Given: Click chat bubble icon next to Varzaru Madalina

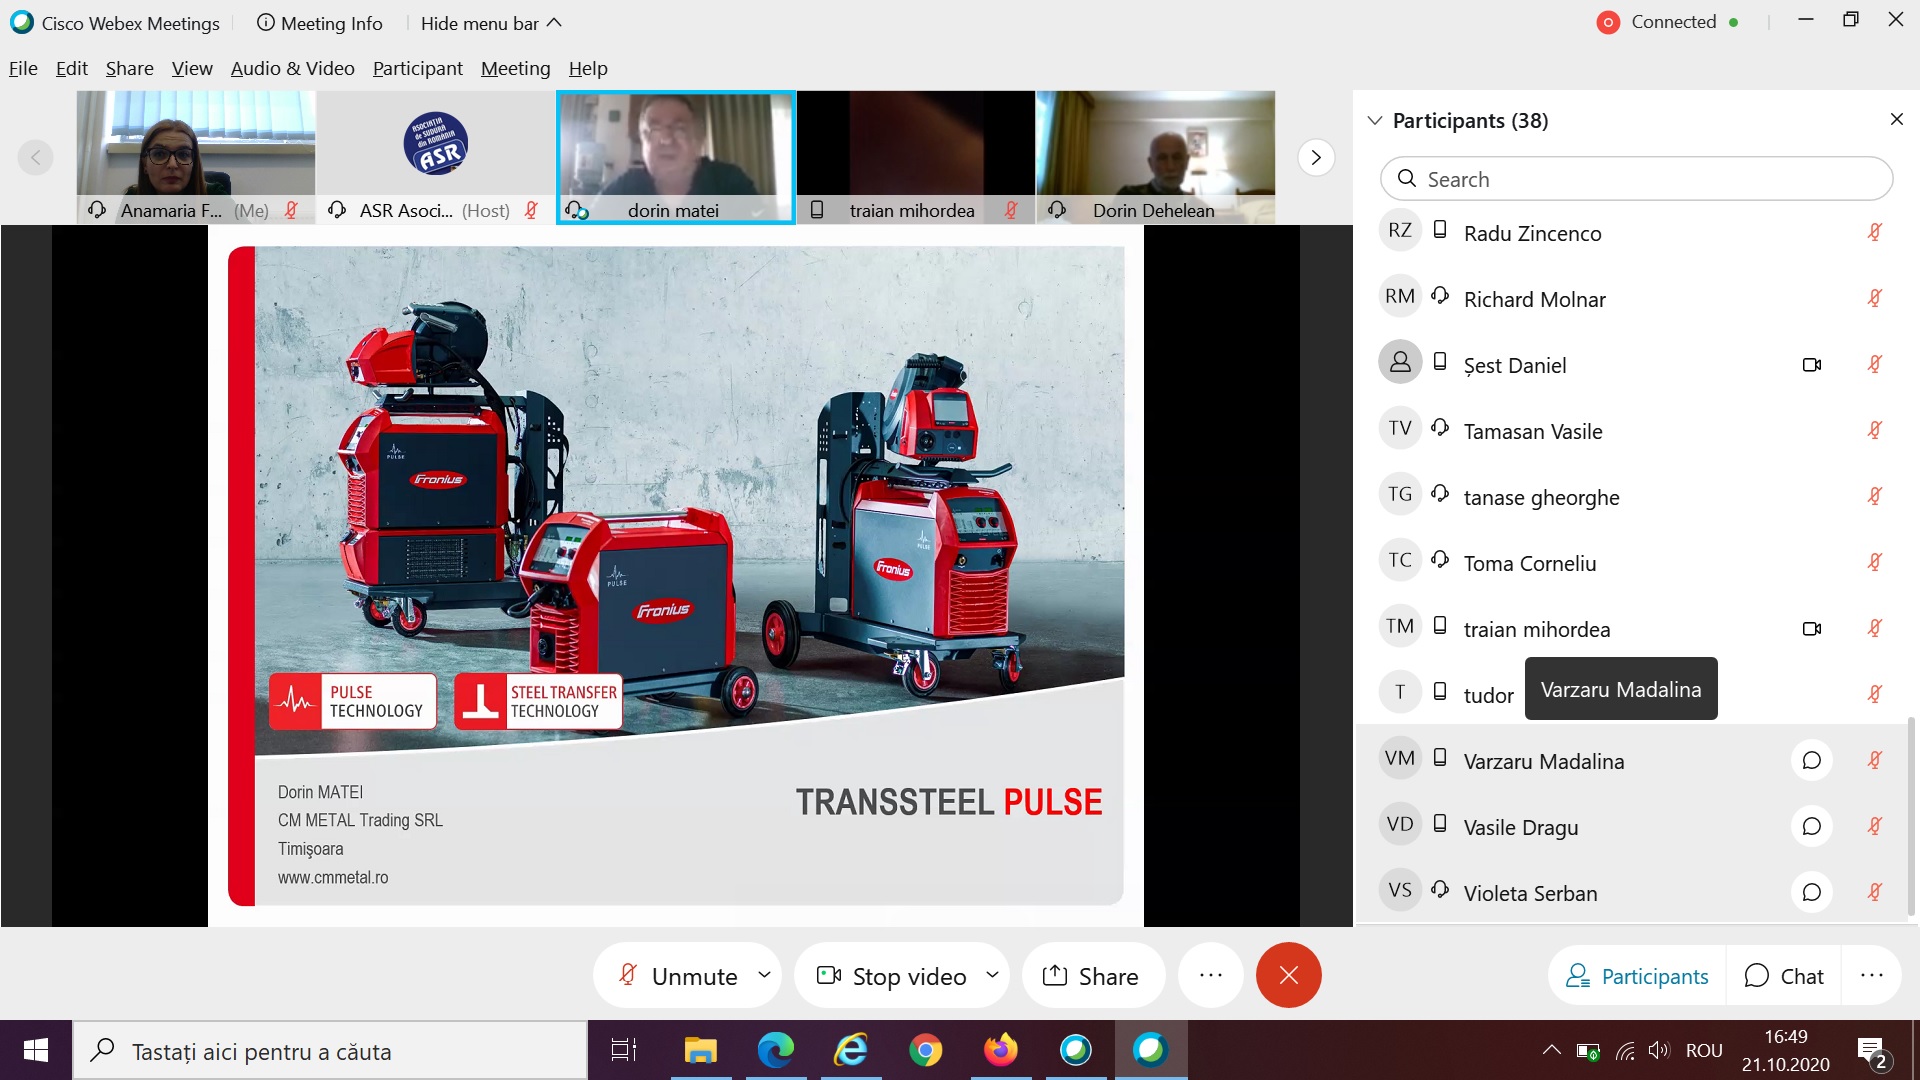Looking at the screenshot, I should pyautogui.click(x=1811, y=761).
